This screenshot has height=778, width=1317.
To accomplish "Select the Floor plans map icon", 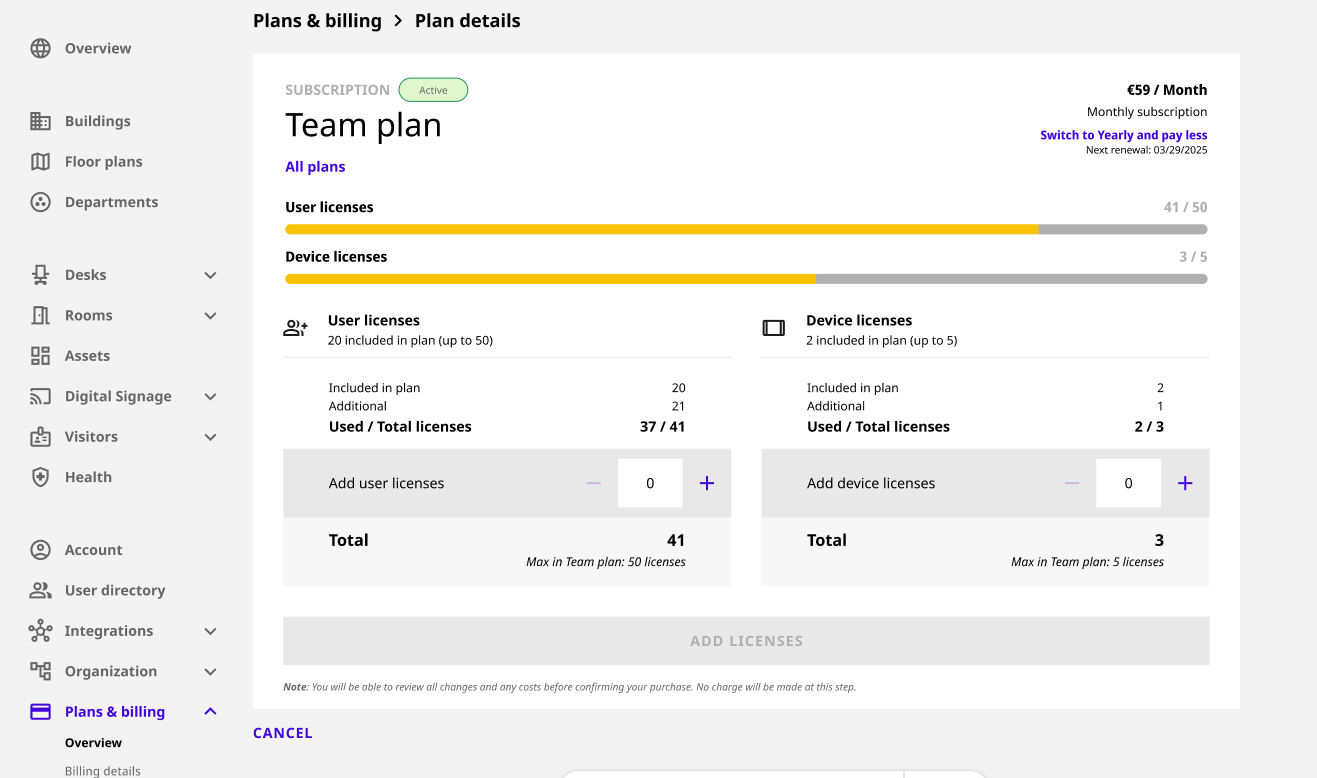I will click(40, 161).
